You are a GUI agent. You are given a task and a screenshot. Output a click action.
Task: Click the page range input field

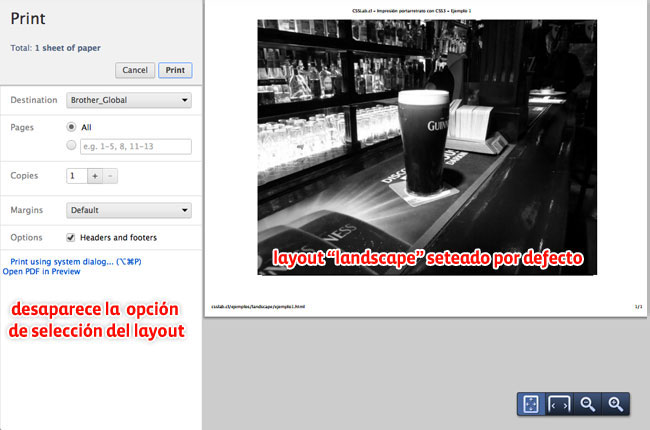click(x=136, y=146)
